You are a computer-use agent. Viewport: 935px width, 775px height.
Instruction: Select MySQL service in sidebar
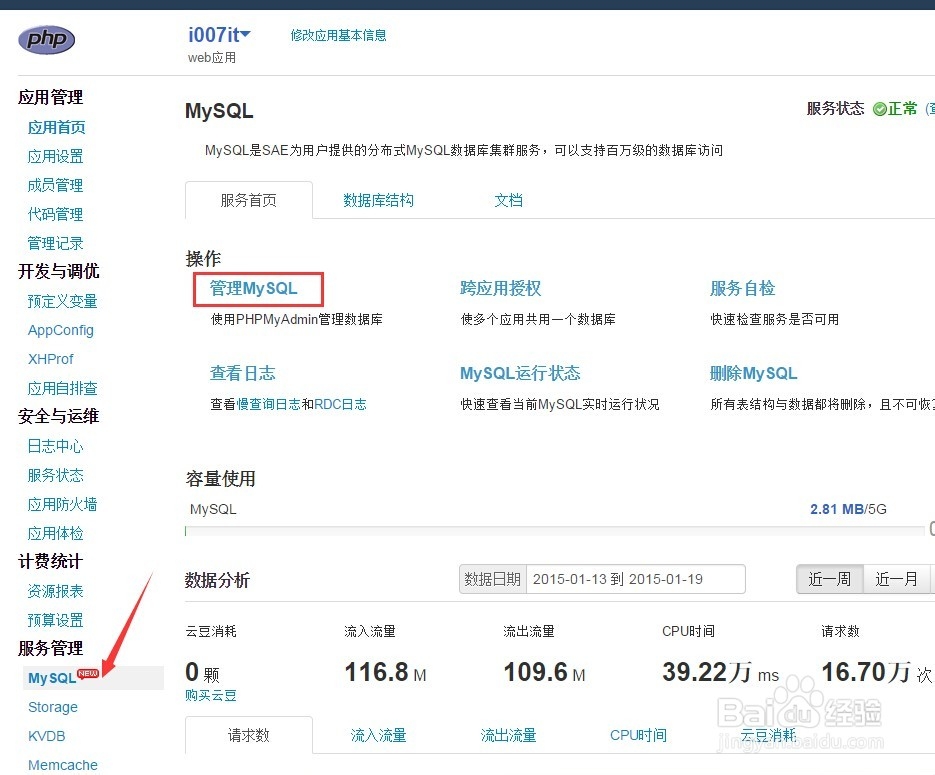52,678
